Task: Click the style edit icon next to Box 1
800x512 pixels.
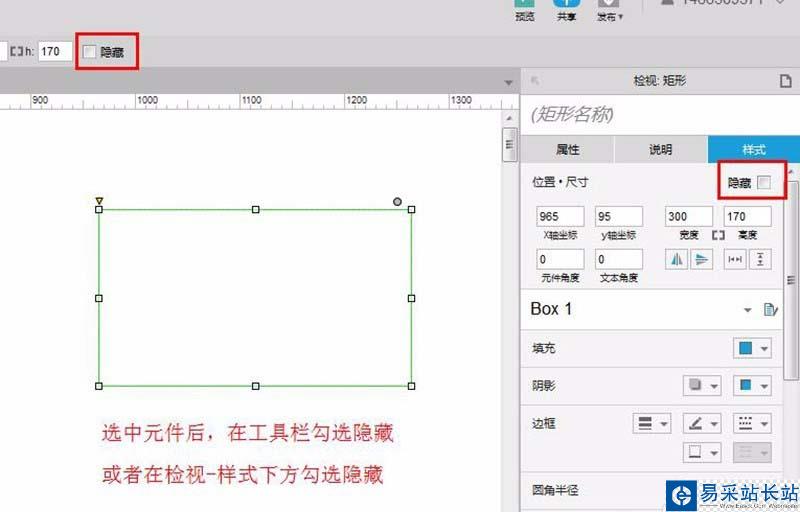Action: pyautogui.click(x=770, y=309)
